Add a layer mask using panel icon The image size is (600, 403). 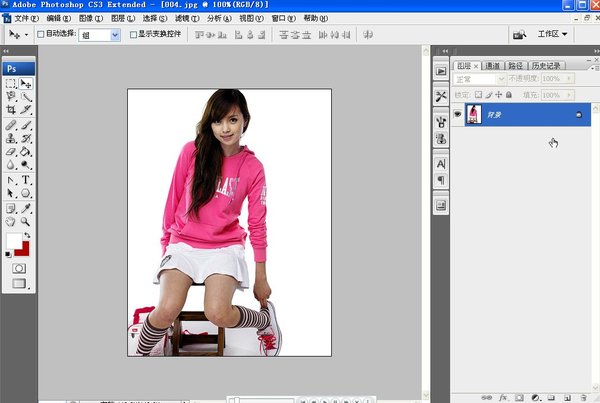tap(520, 397)
